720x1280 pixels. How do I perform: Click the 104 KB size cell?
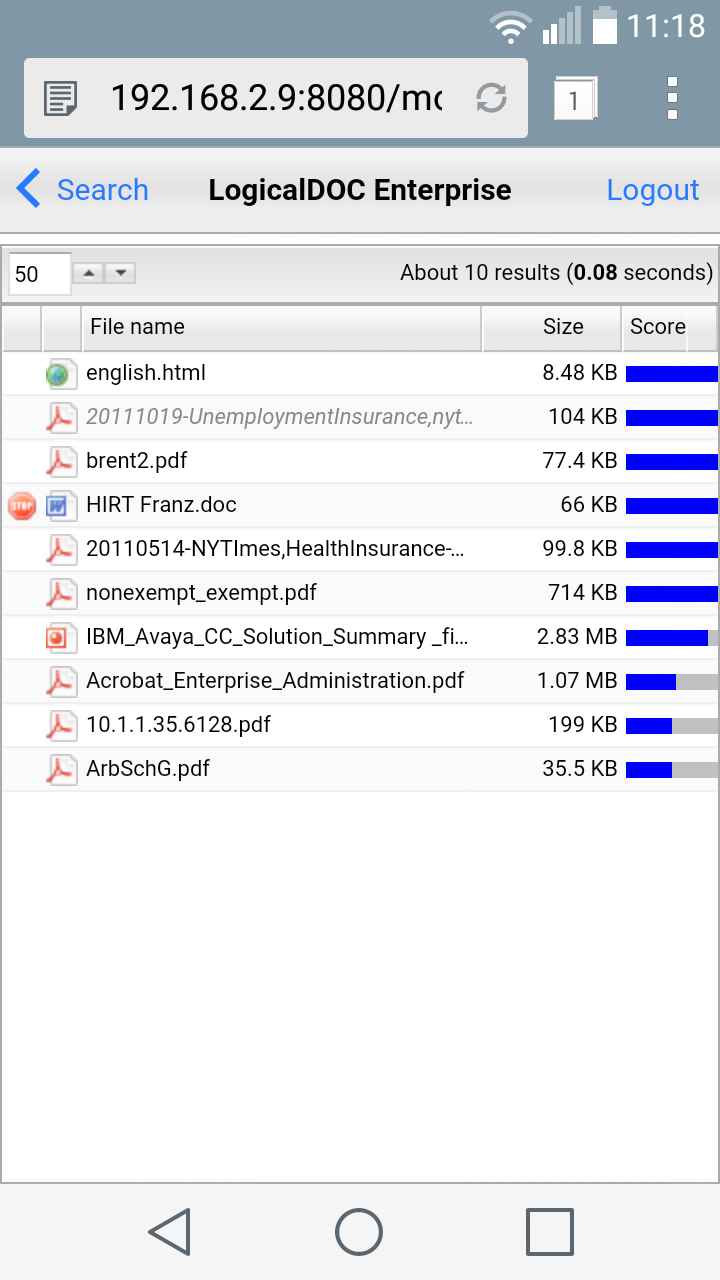point(583,417)
